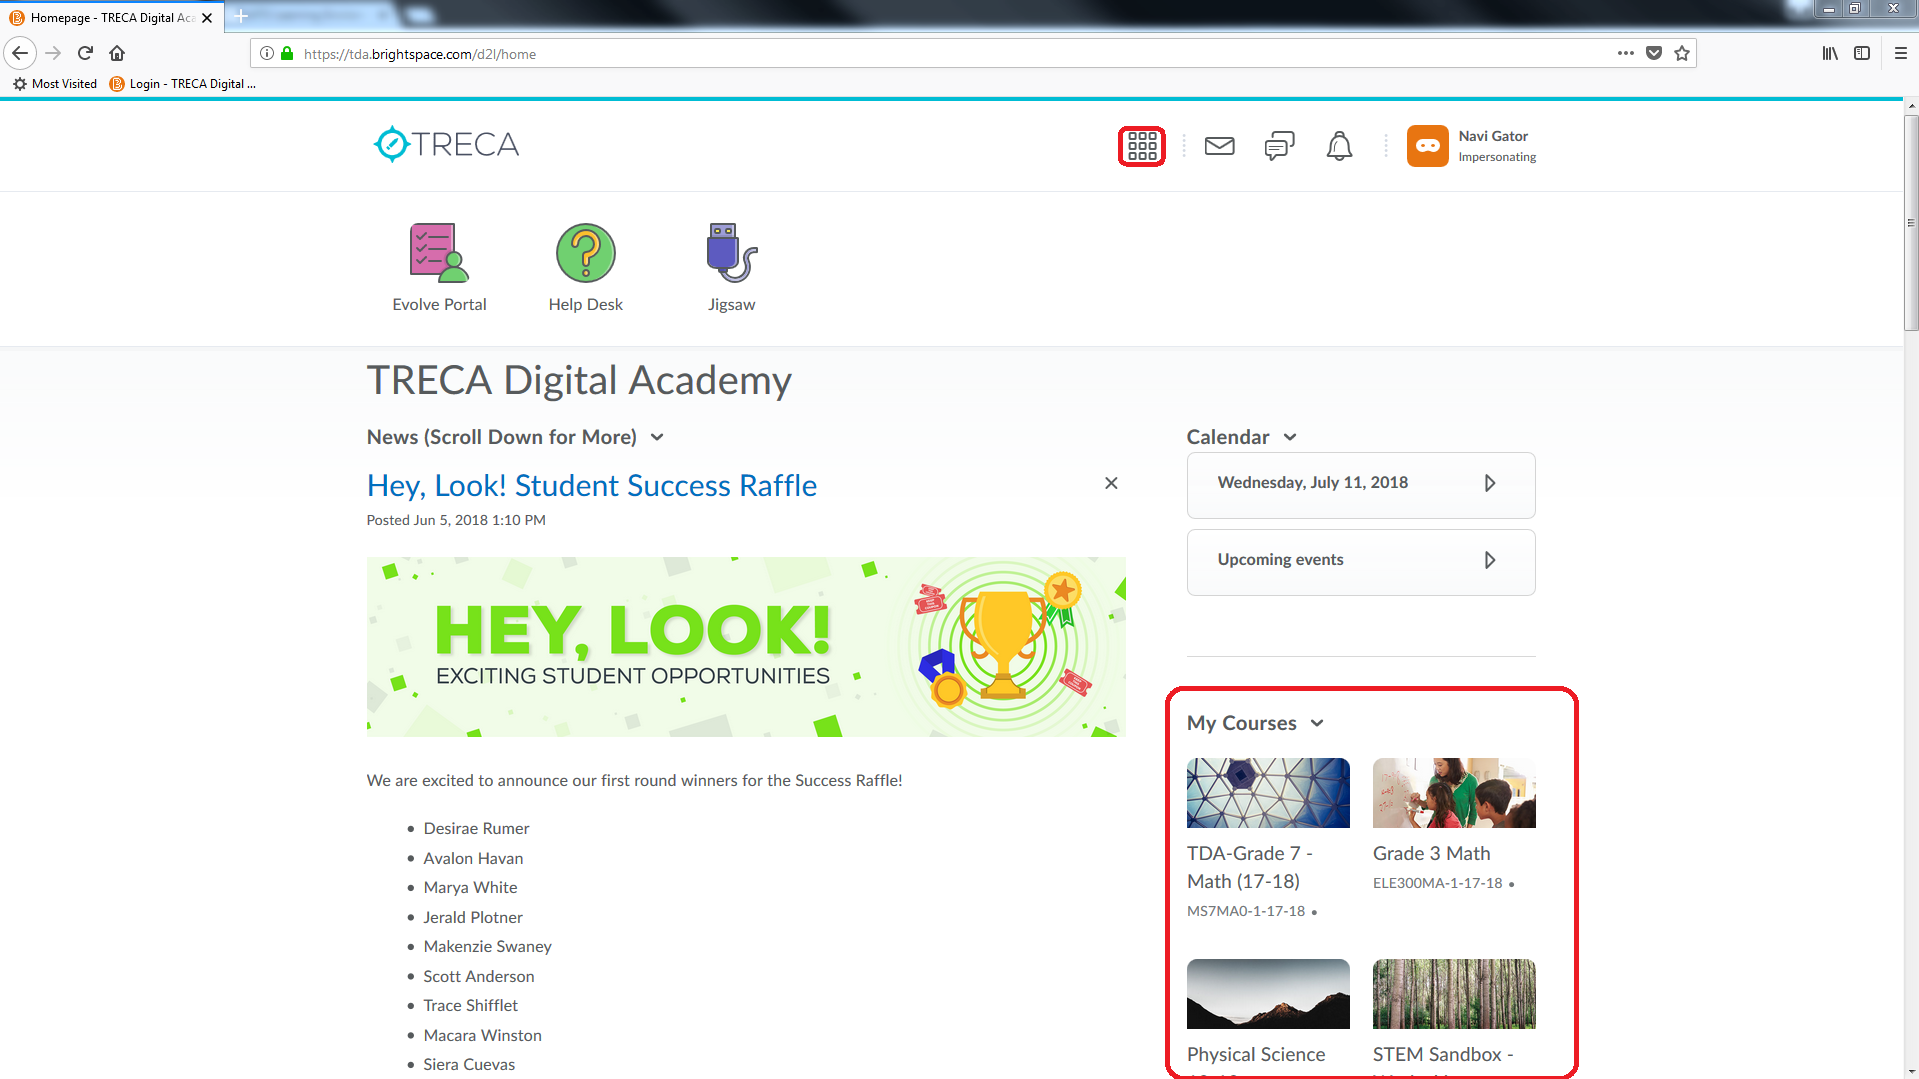Image resolution: width=1919 pixels, height=1079 pixels.
Task: Open Firefox library icon
Action: tap(1829, 53)
